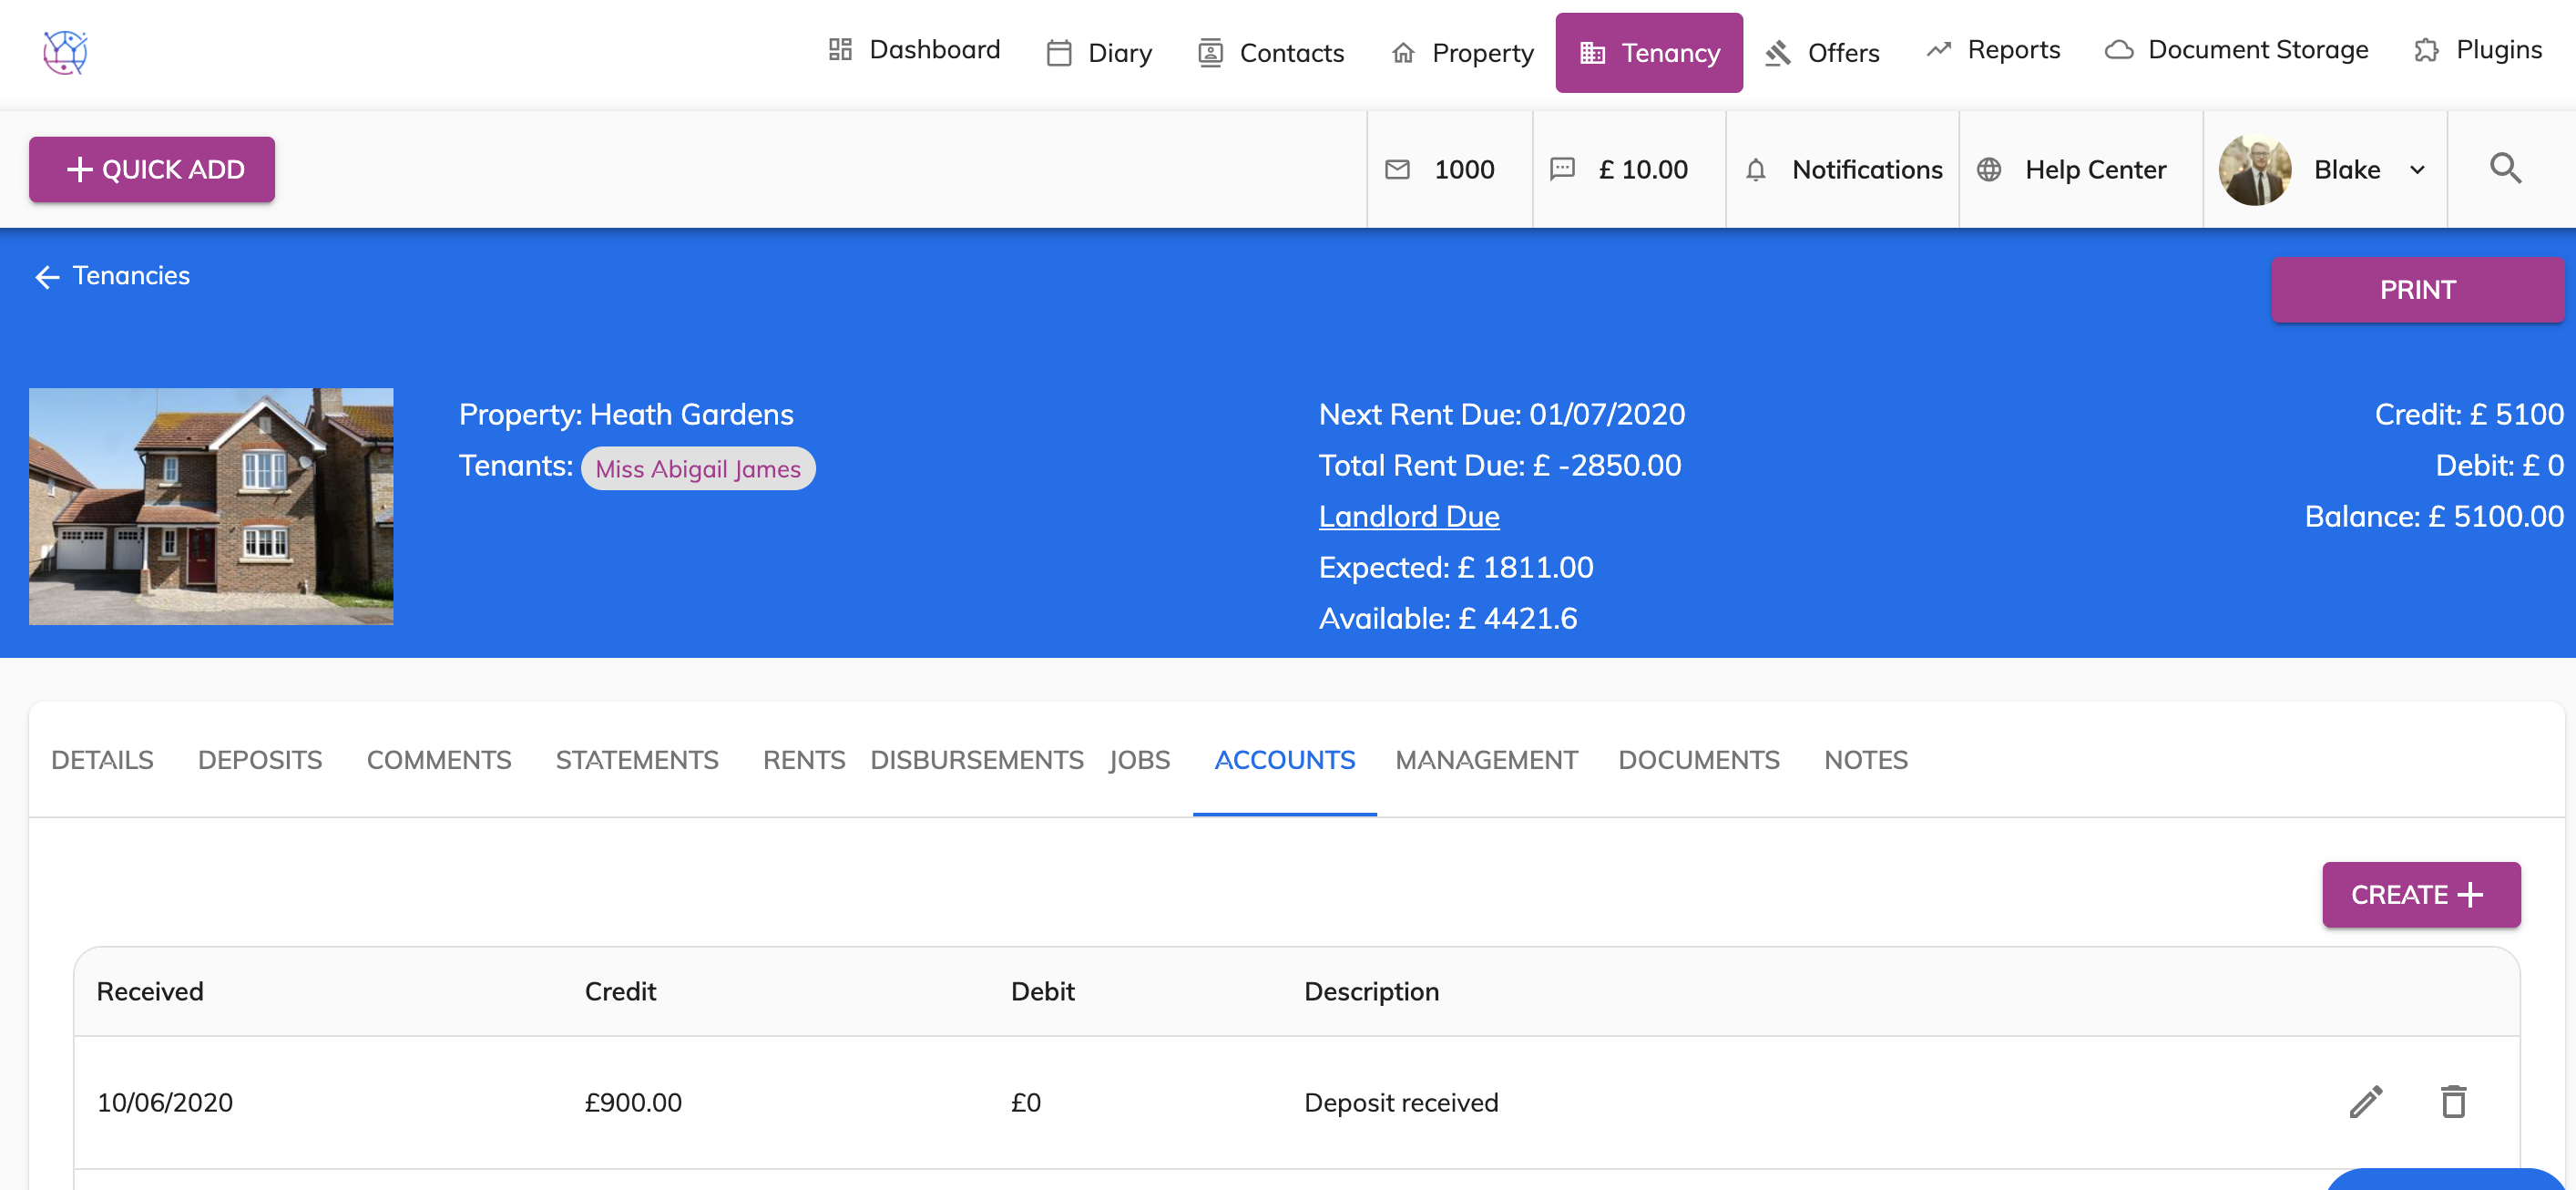
Task: Switch to the Deposits tab
Action: (x=260, y=760)
